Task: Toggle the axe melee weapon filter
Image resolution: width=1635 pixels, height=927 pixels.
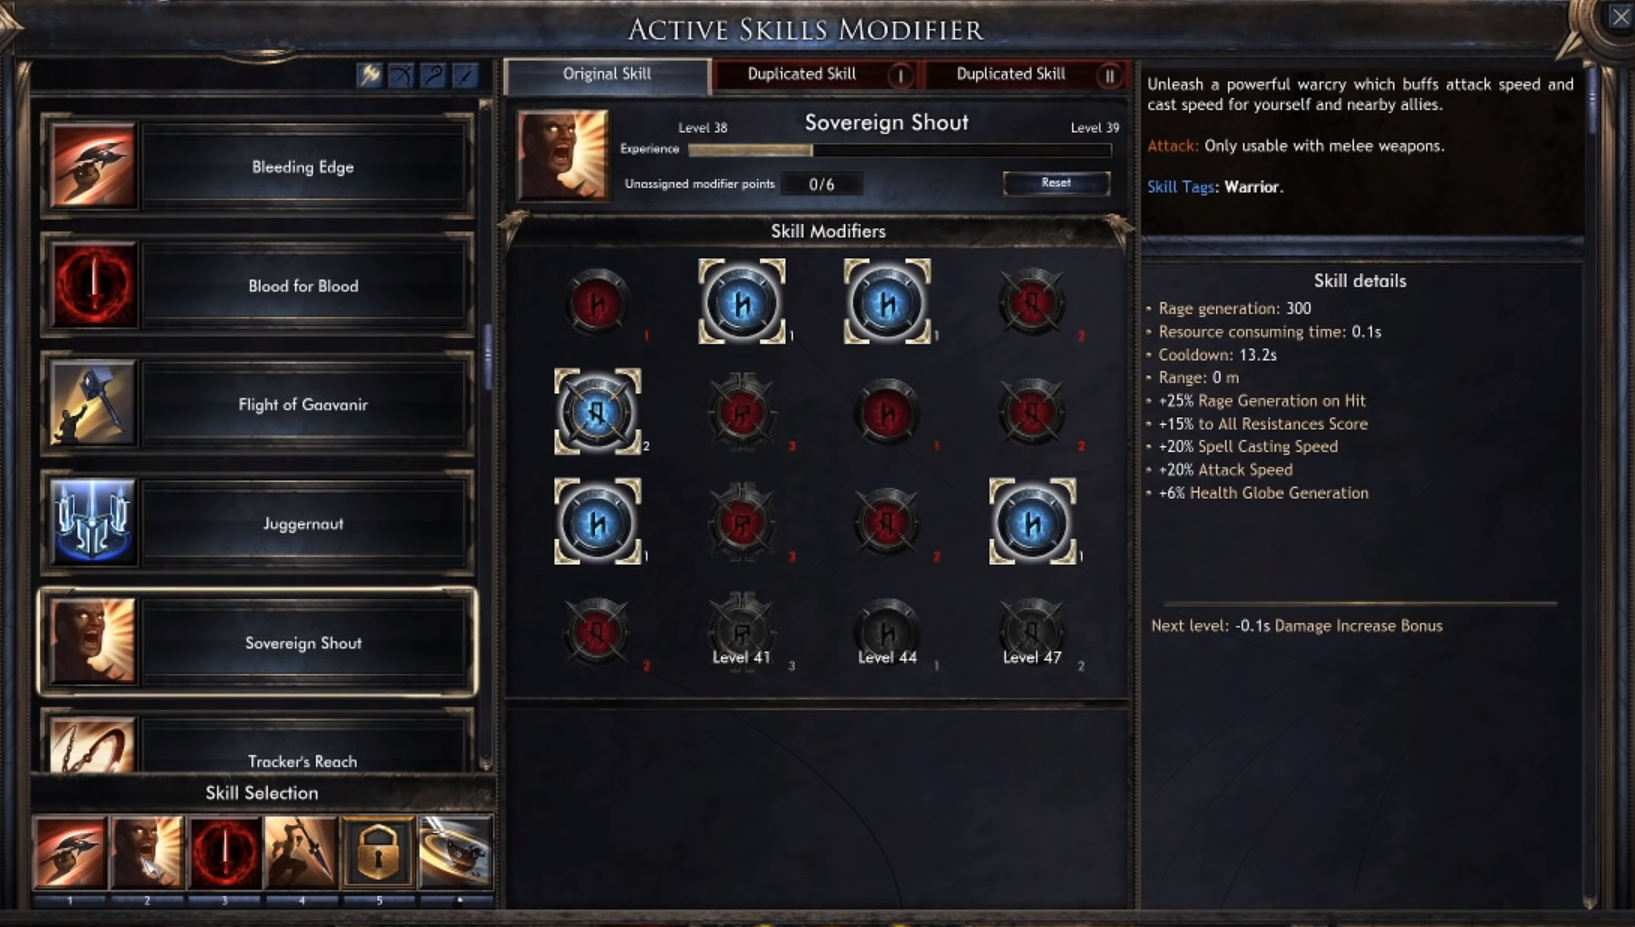Action: (x=370, y=75)
